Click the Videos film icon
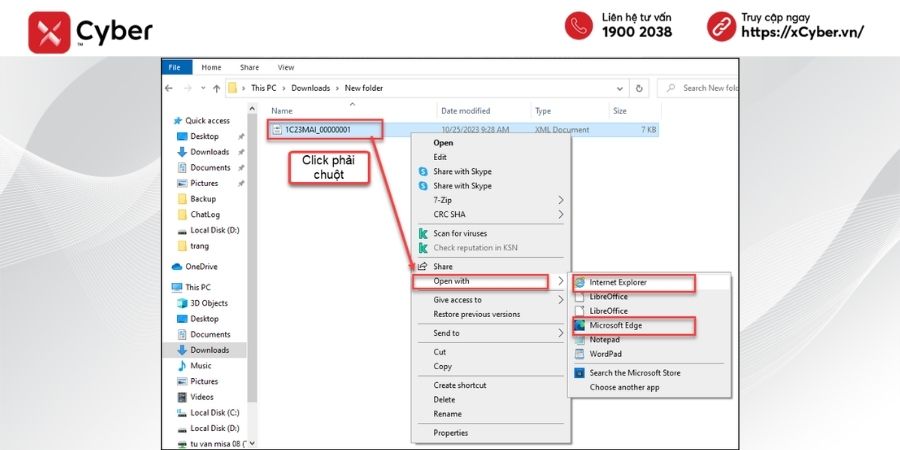Viewport: 900px width, 450px height. (x=182, y=397)
